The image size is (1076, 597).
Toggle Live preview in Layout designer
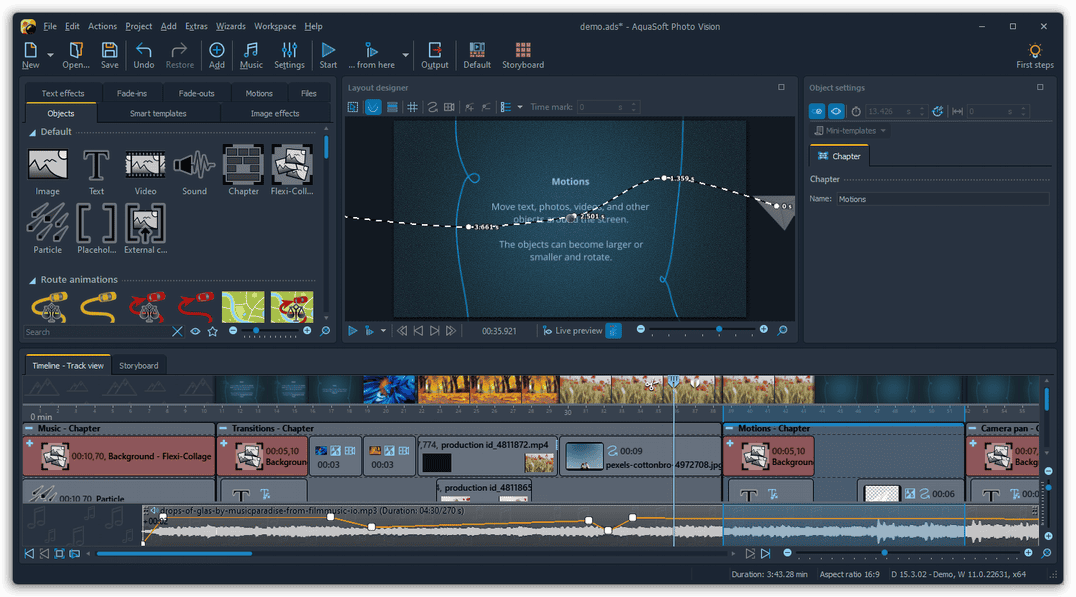[x=572, y=331]
